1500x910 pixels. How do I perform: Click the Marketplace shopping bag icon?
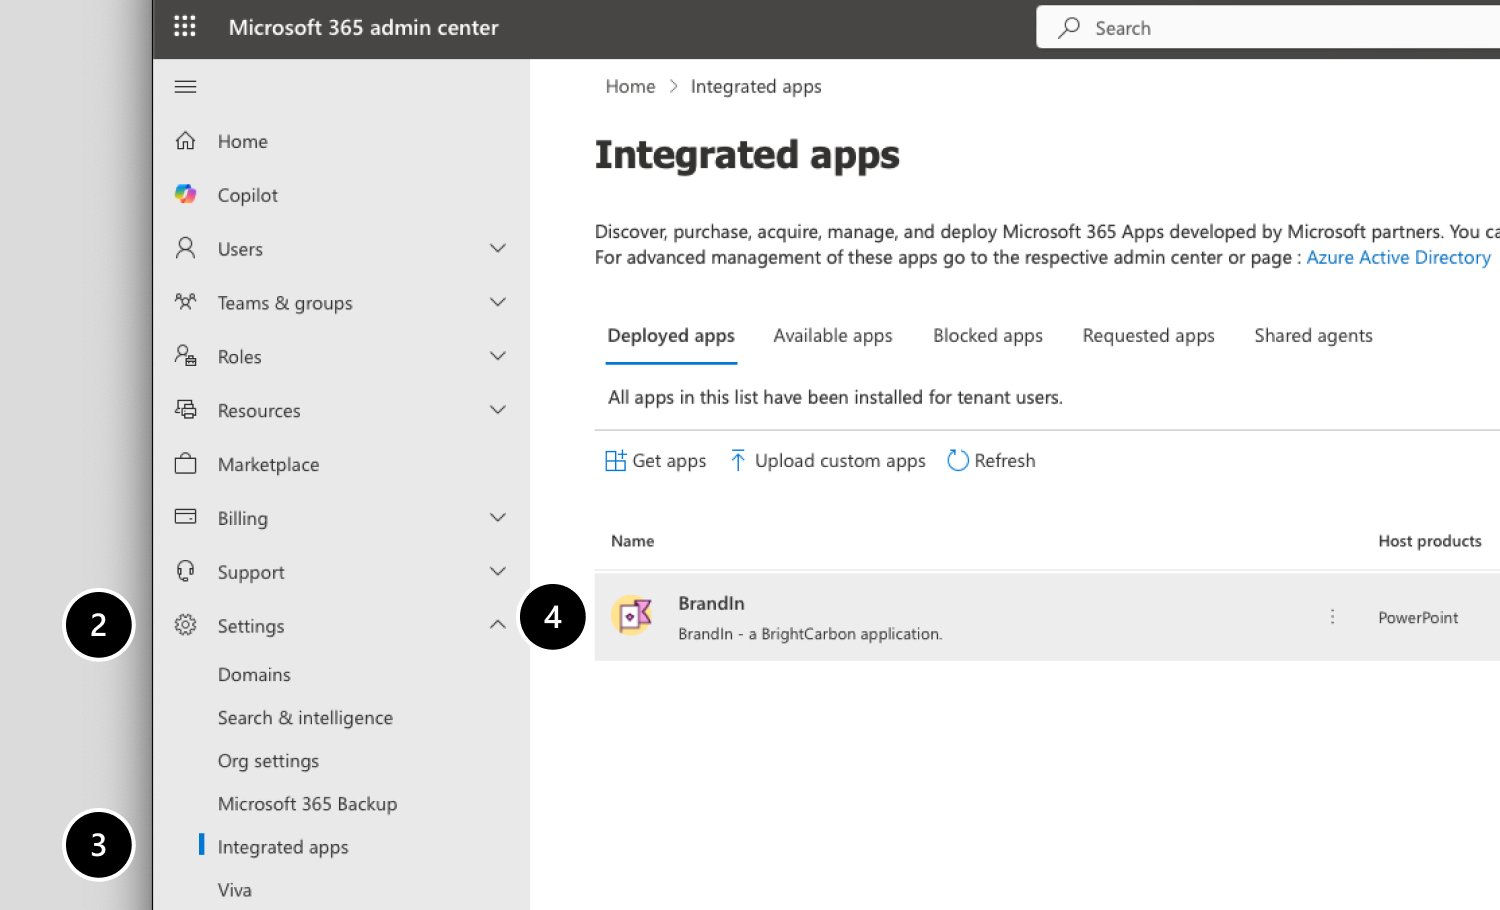(x=185, y=464)
